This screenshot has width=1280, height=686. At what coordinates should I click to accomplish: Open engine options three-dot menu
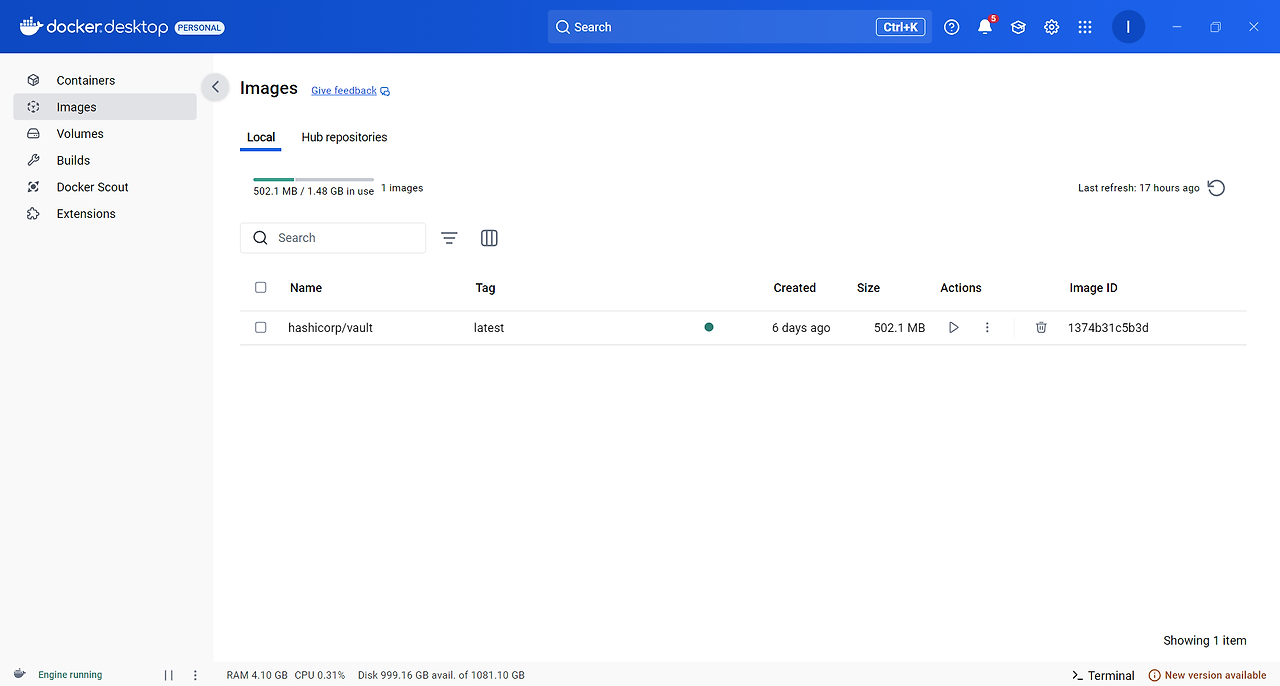click(x=195, y=675)
